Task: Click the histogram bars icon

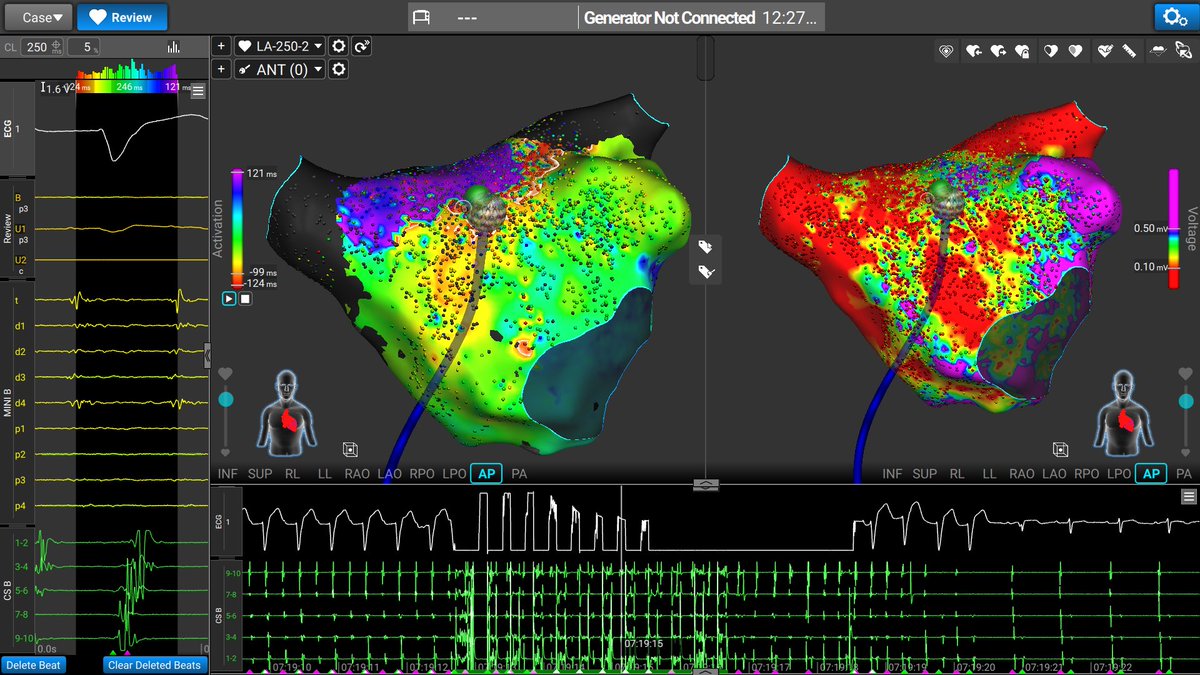Action: tap(174, 47)
